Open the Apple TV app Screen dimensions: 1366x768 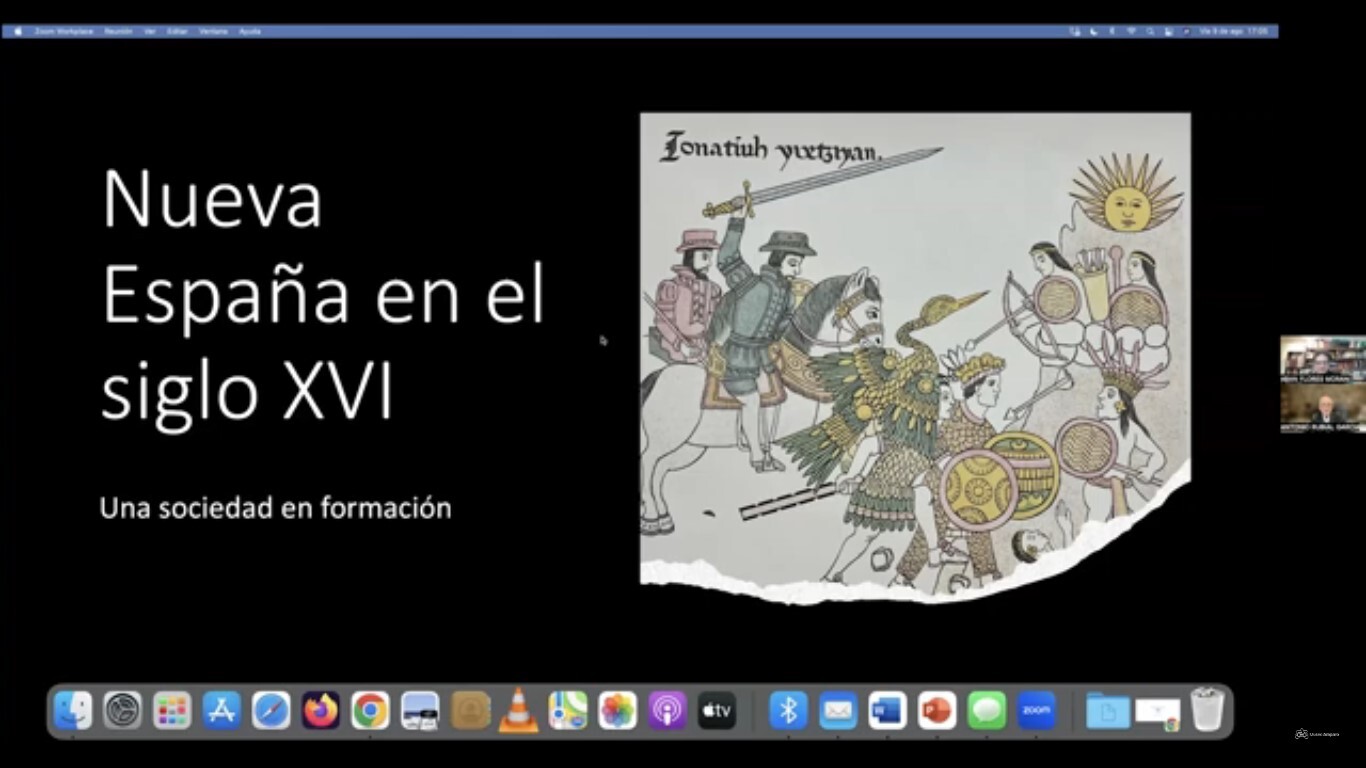(x=717, y=711)
